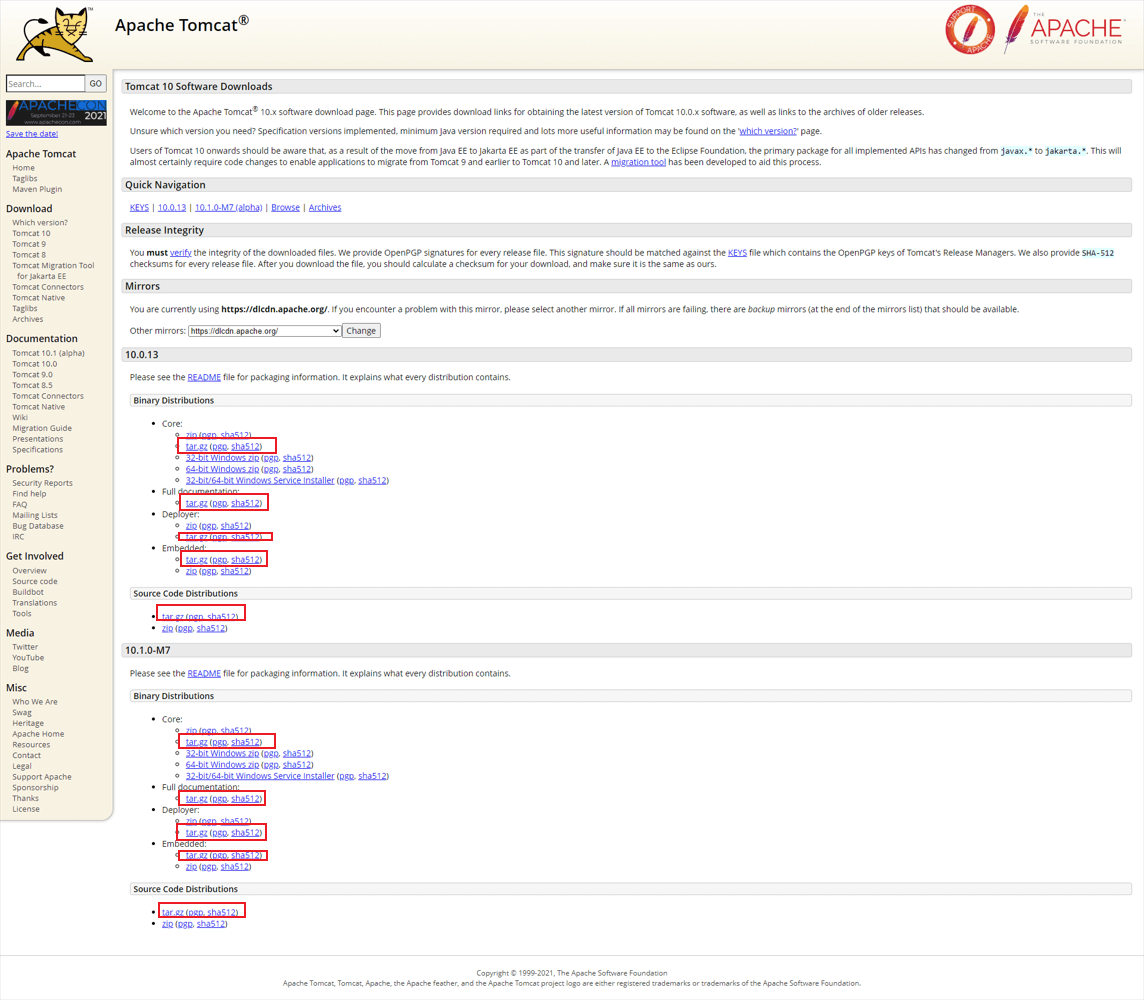The image size is (1144, 1000).
Task: Open YouTube under Media
Action: (28, 657)
